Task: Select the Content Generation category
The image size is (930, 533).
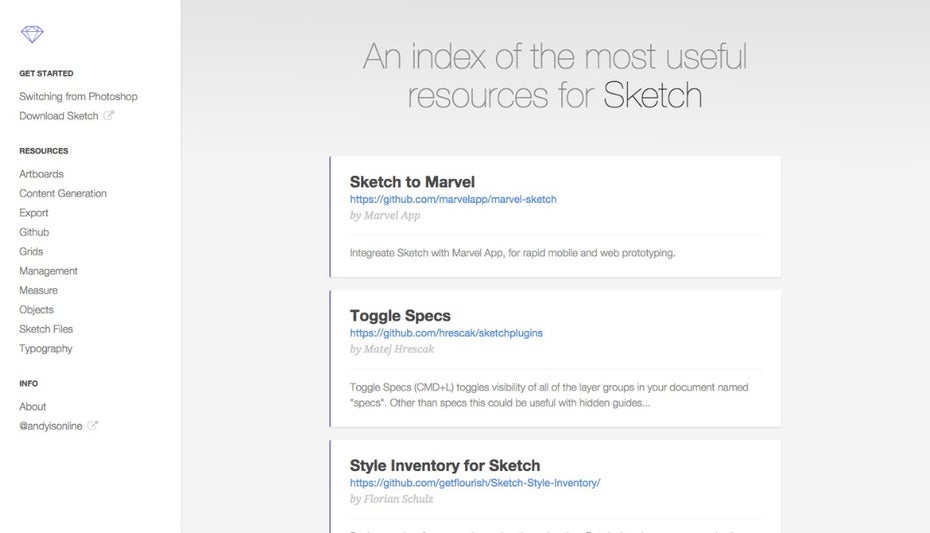Action: (63, 193)
